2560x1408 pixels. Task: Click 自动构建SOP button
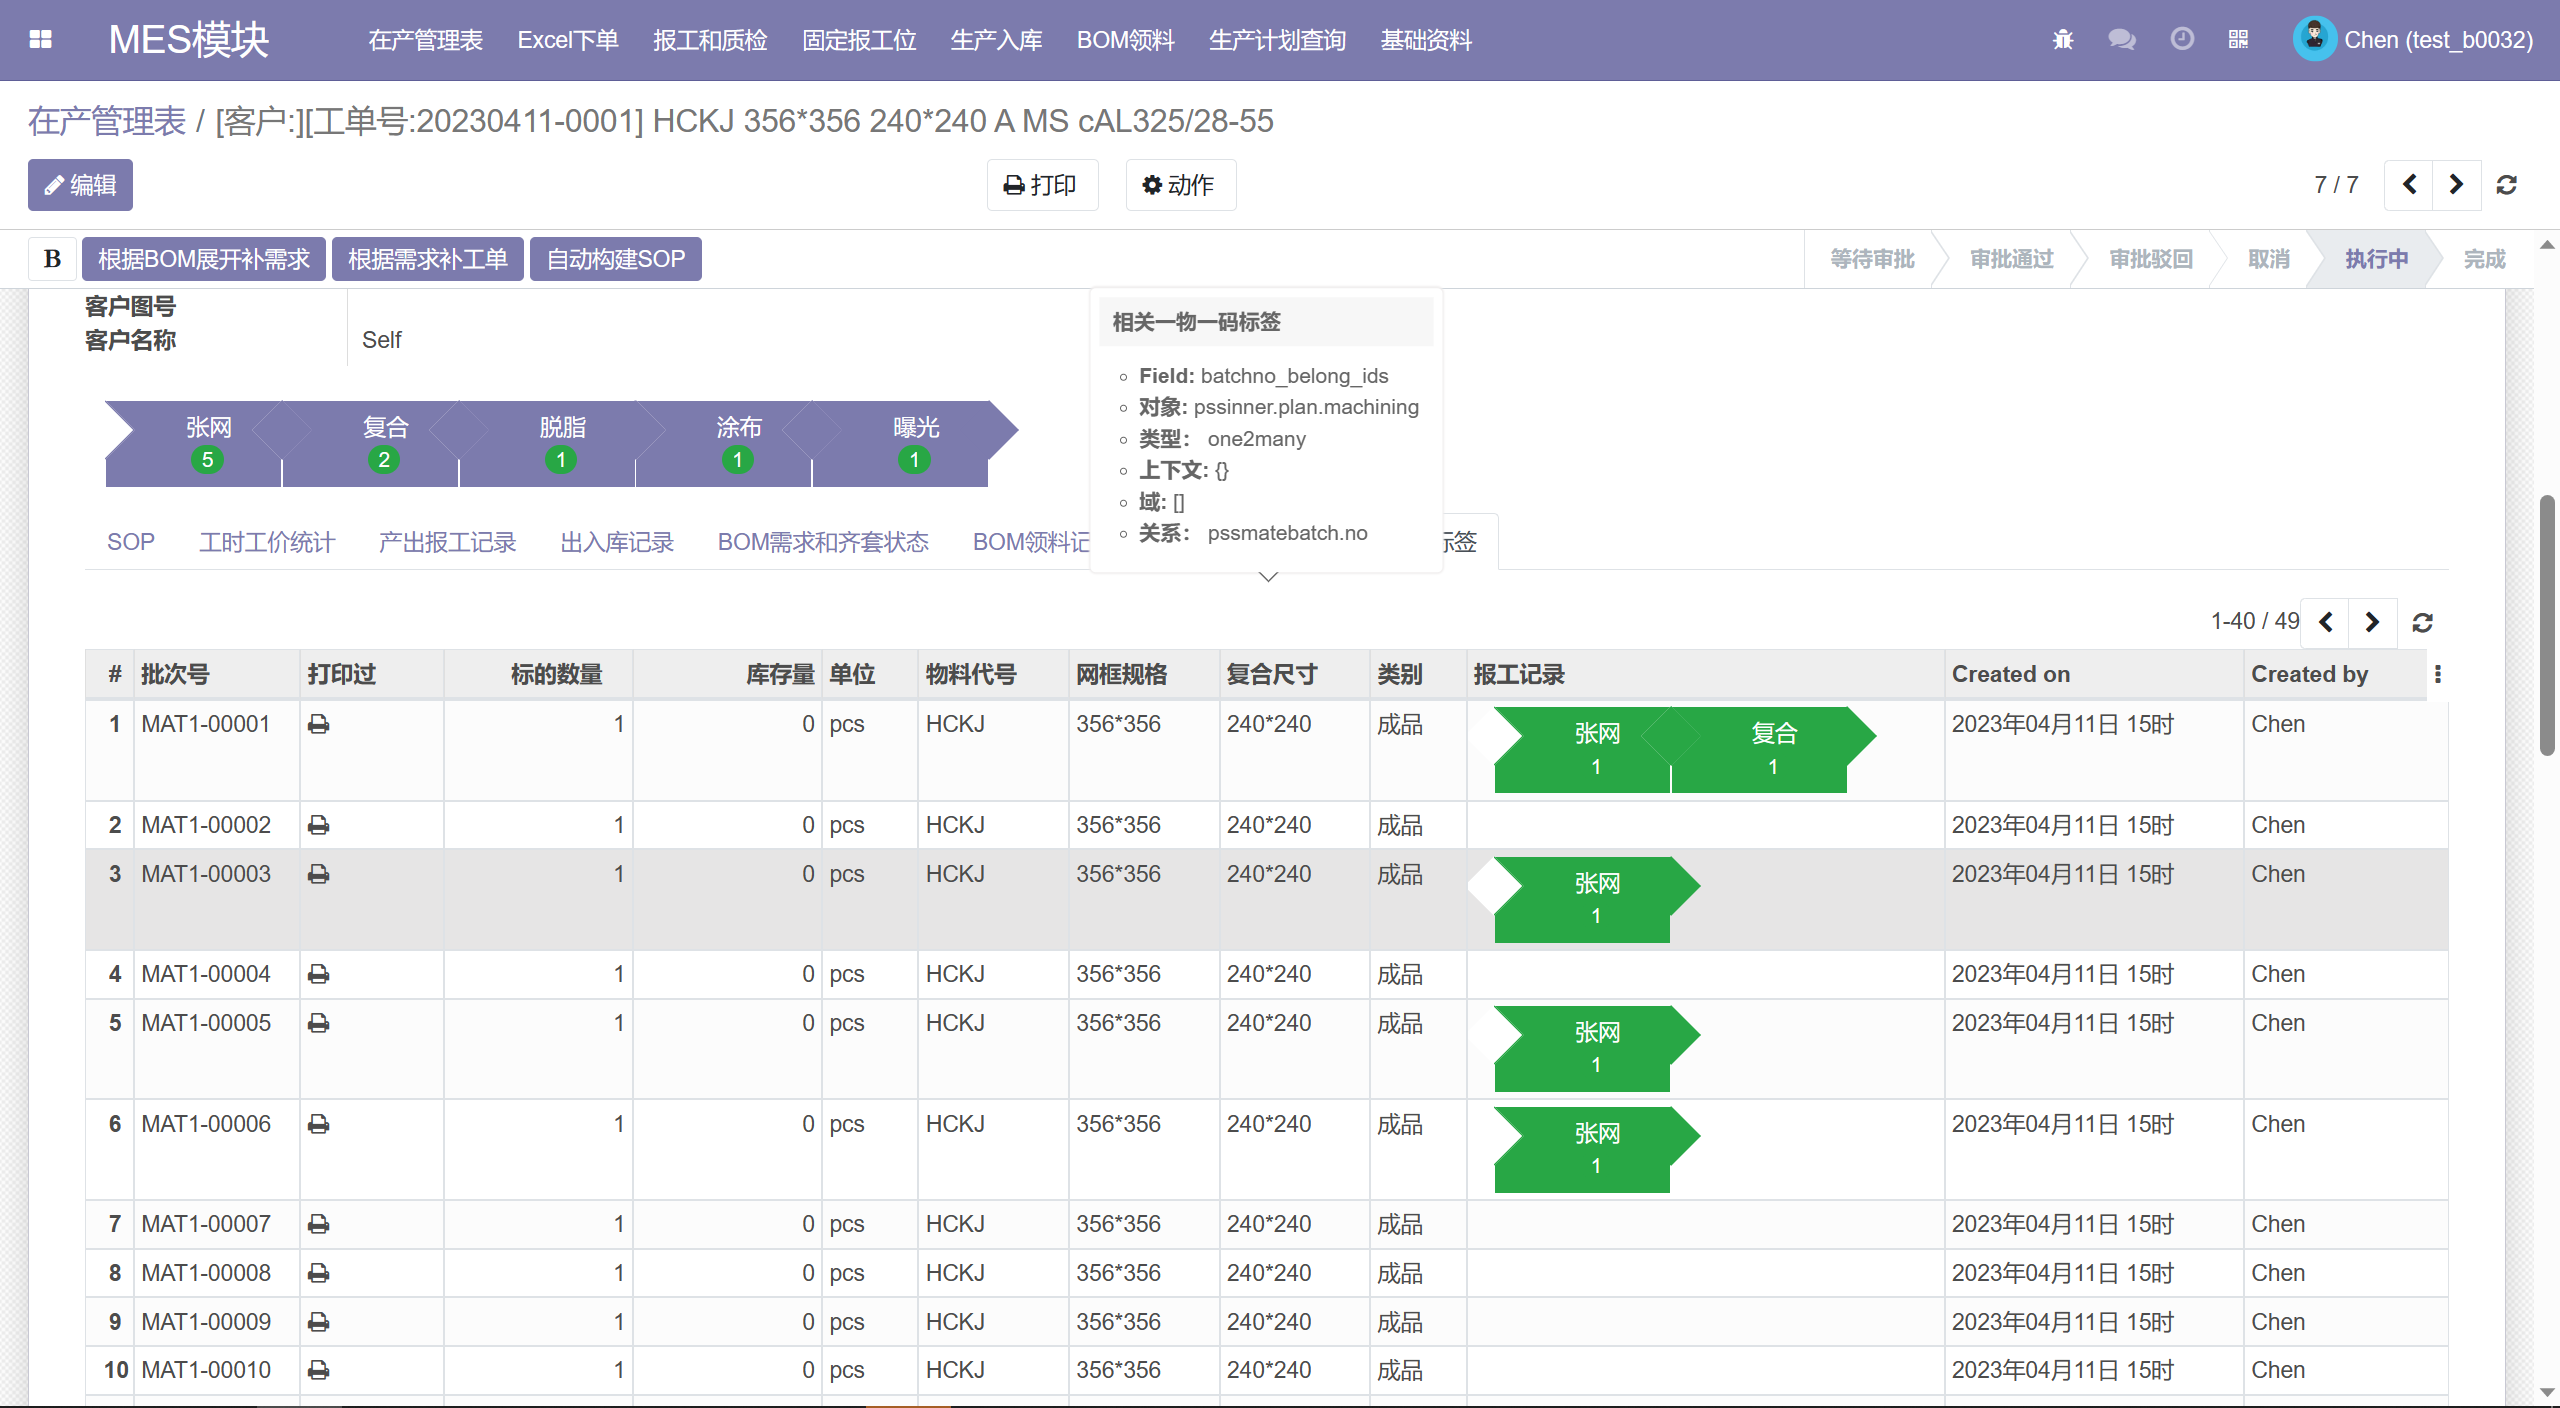click(615, 259)
